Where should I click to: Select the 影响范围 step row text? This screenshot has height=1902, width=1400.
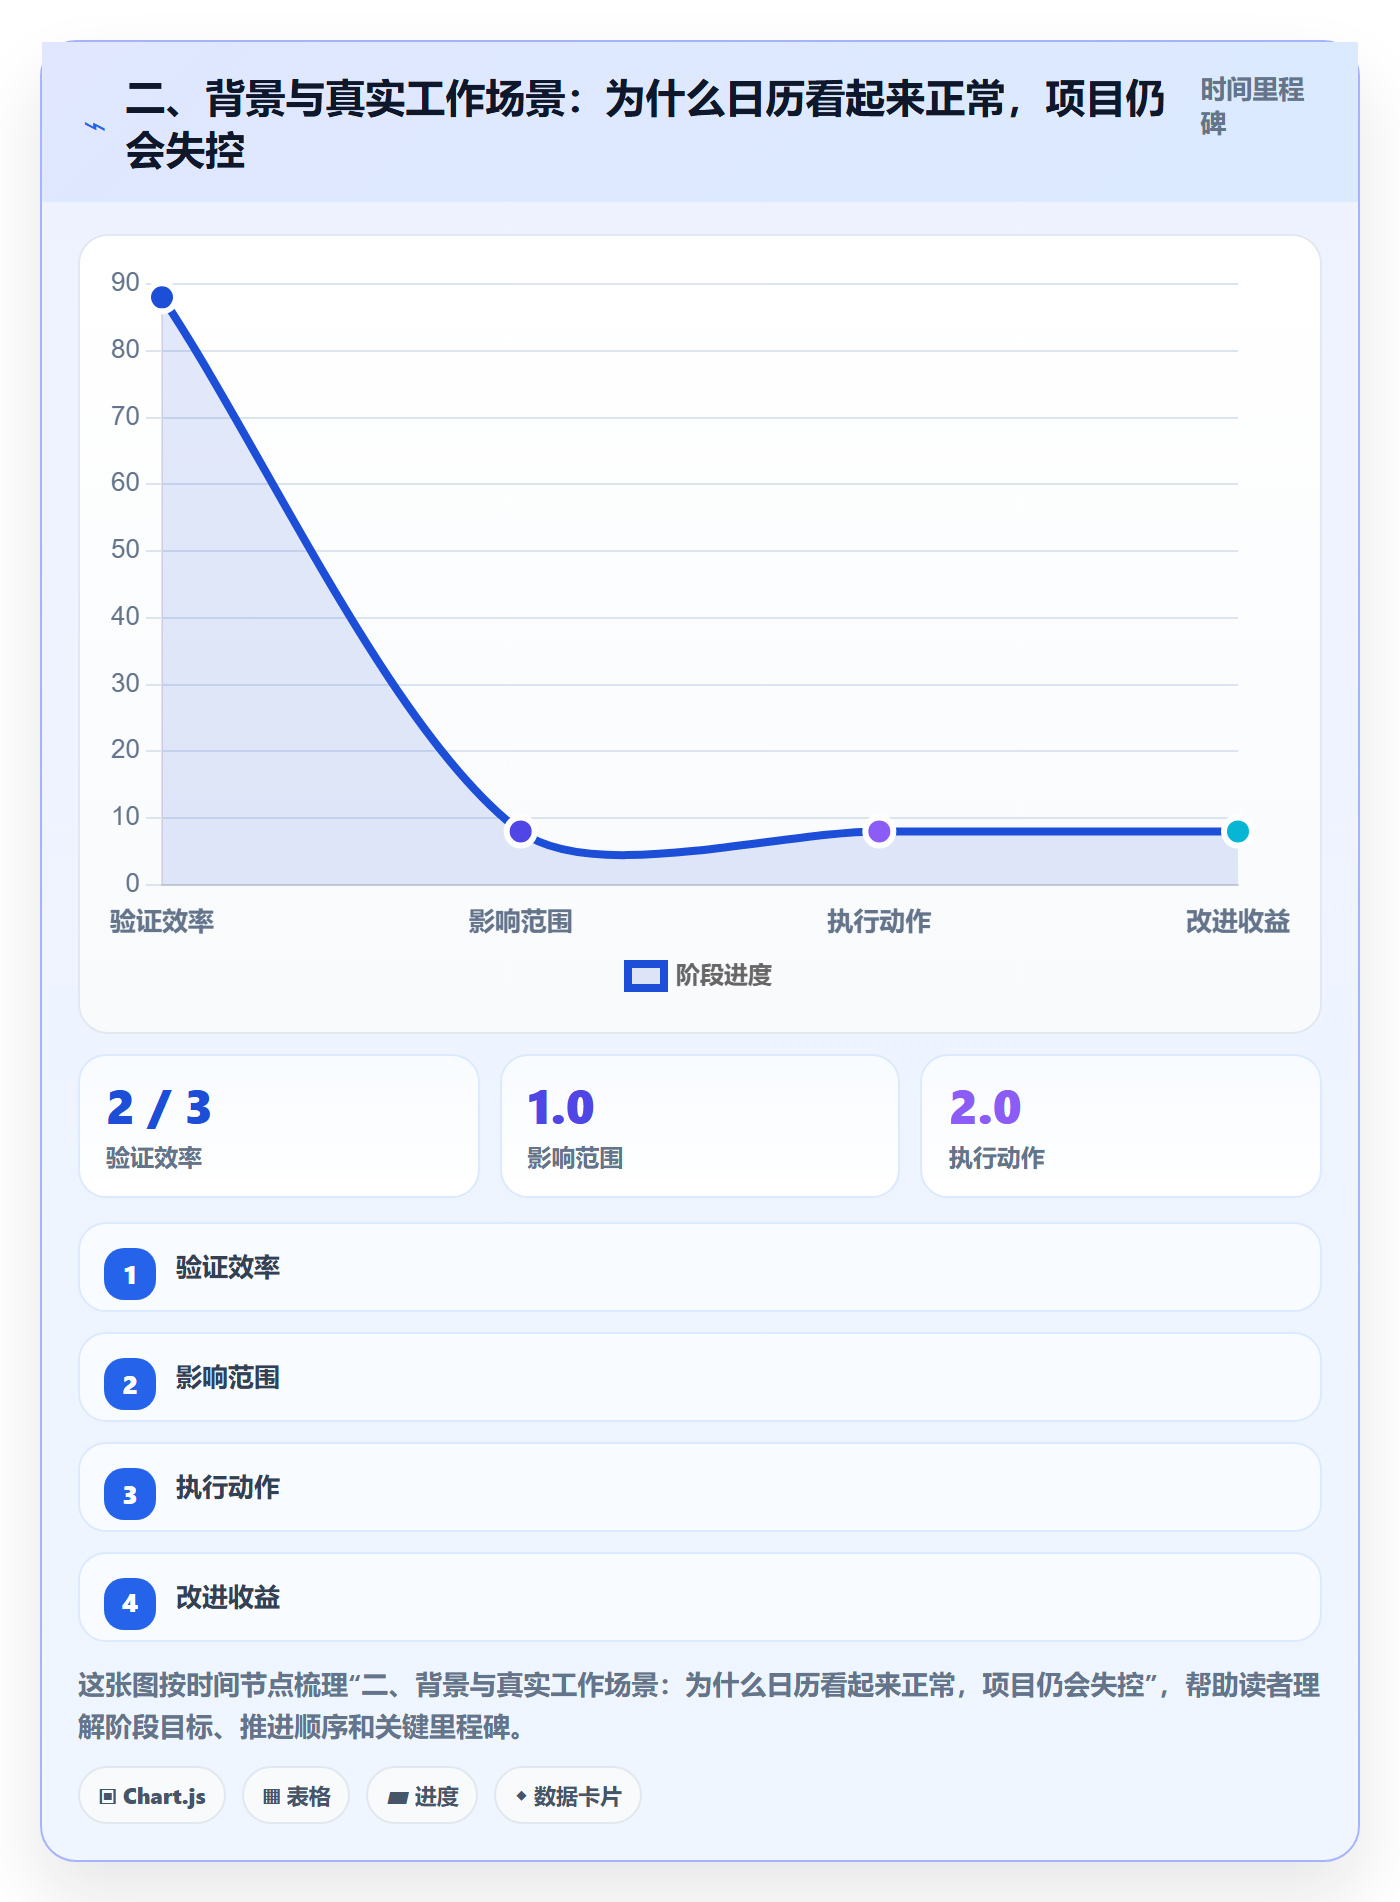tap(228, 1377)
